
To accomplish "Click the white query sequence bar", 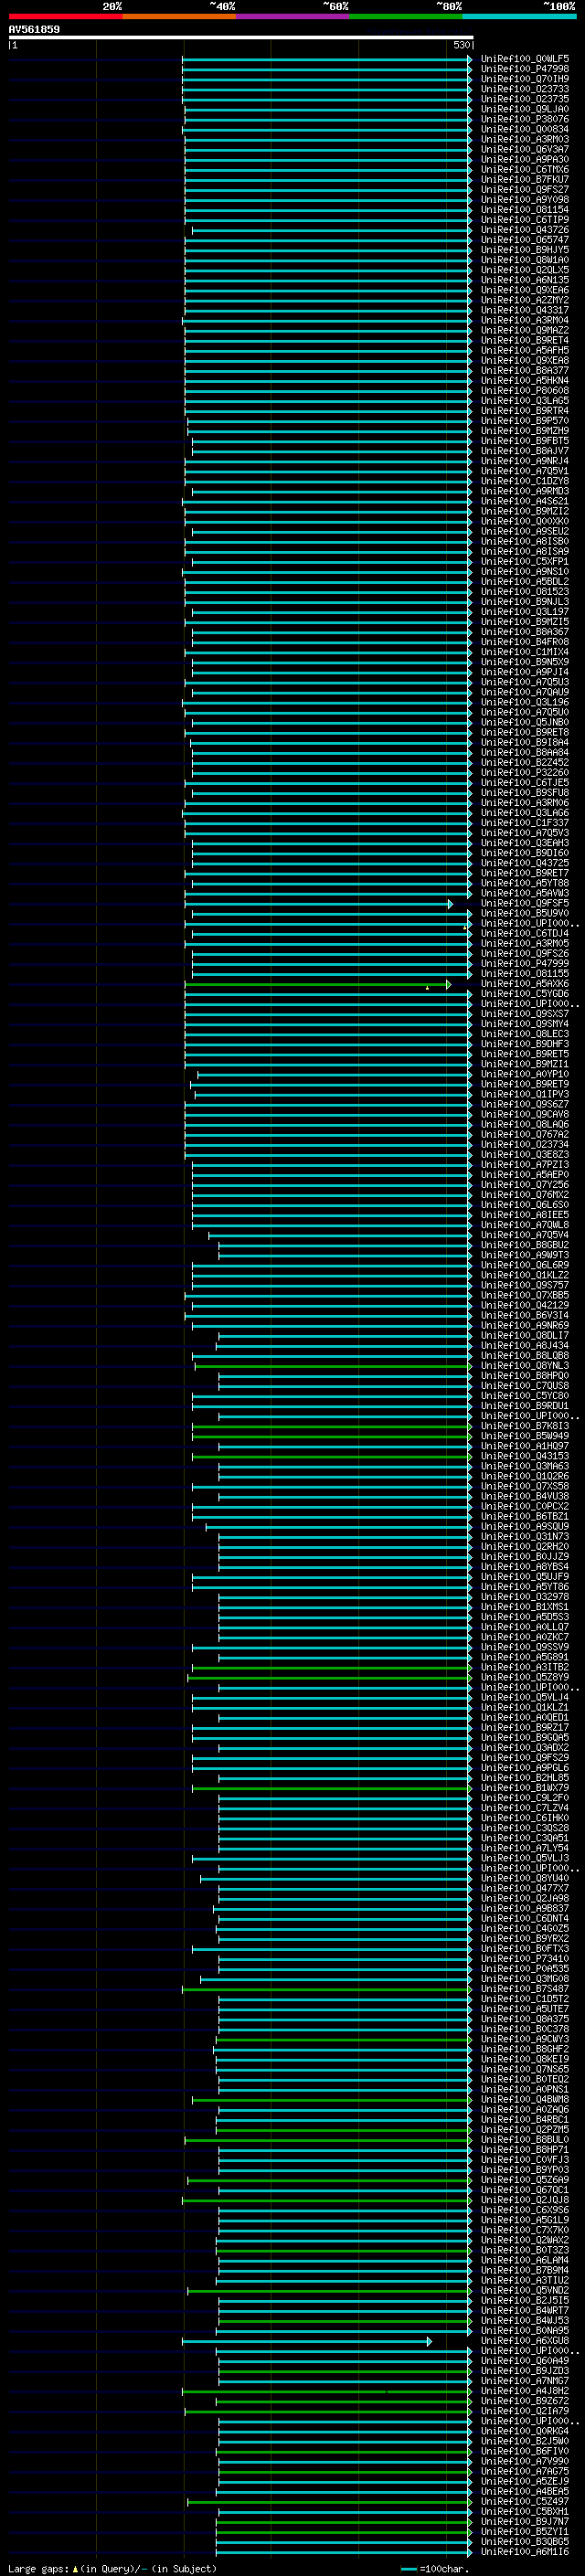I will pos(240,37).
